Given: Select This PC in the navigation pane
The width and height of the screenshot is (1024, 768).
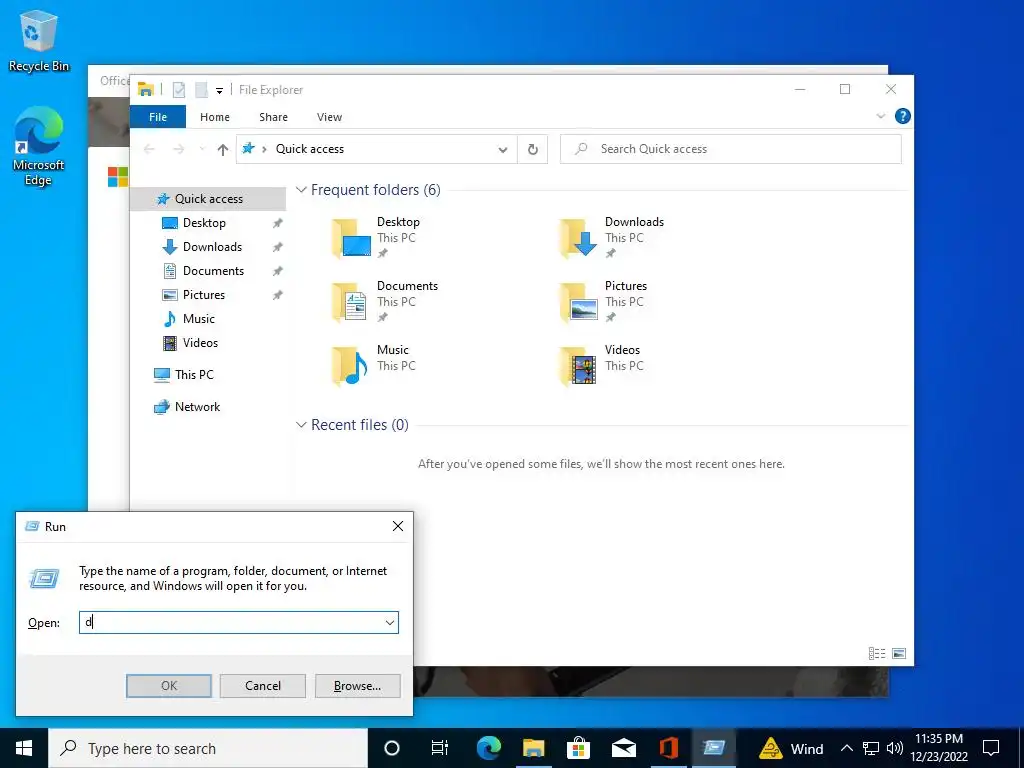Looking at the screenshot, I should click(194, 375).
